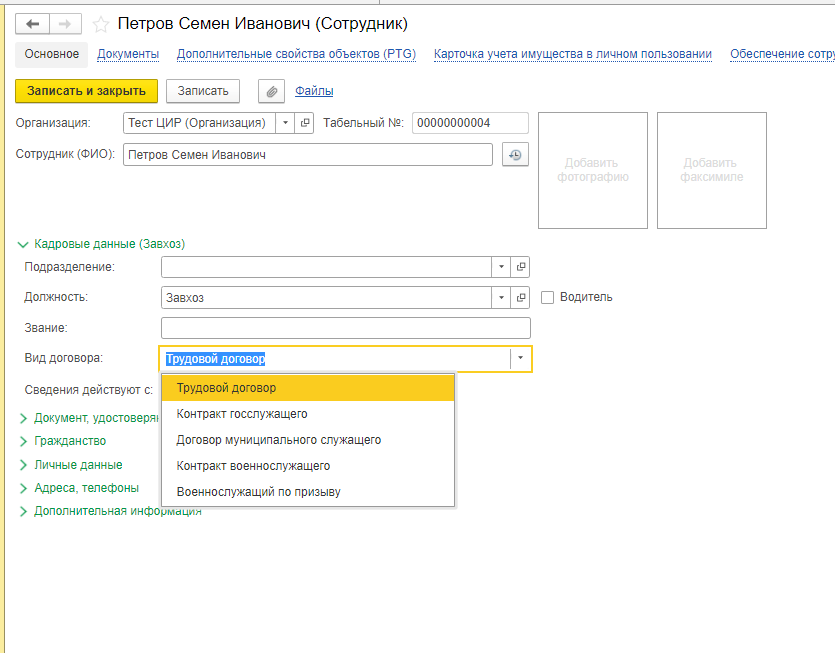Open the Подразделение dropdown arrow

click(x=501, y=267)
